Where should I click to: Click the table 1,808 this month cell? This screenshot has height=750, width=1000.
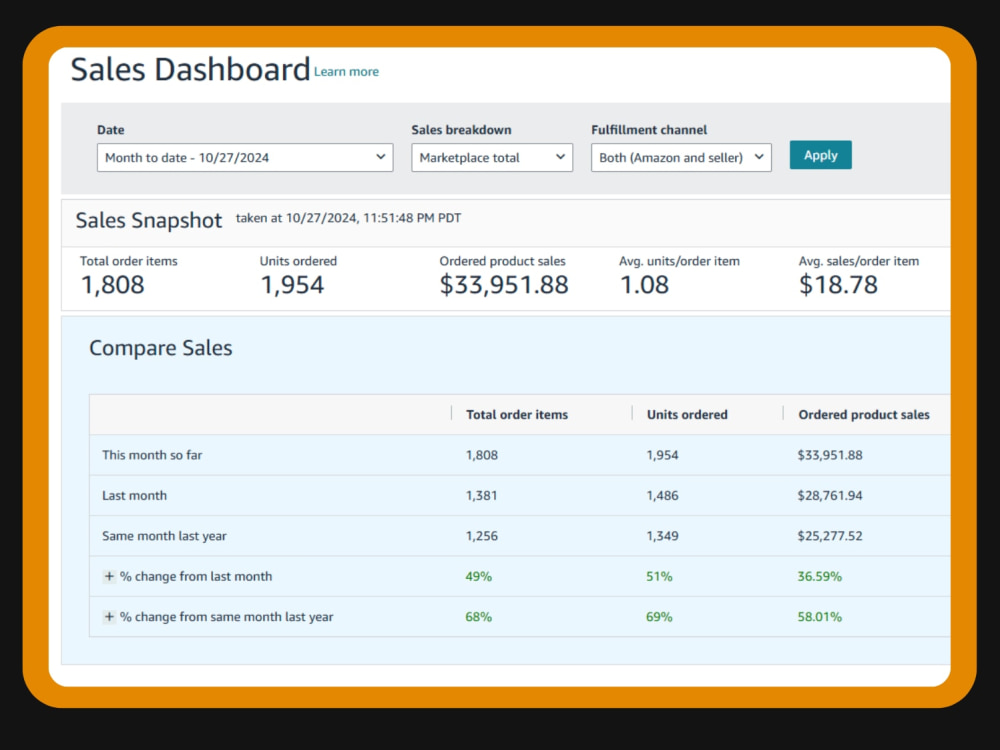point(482,455)
